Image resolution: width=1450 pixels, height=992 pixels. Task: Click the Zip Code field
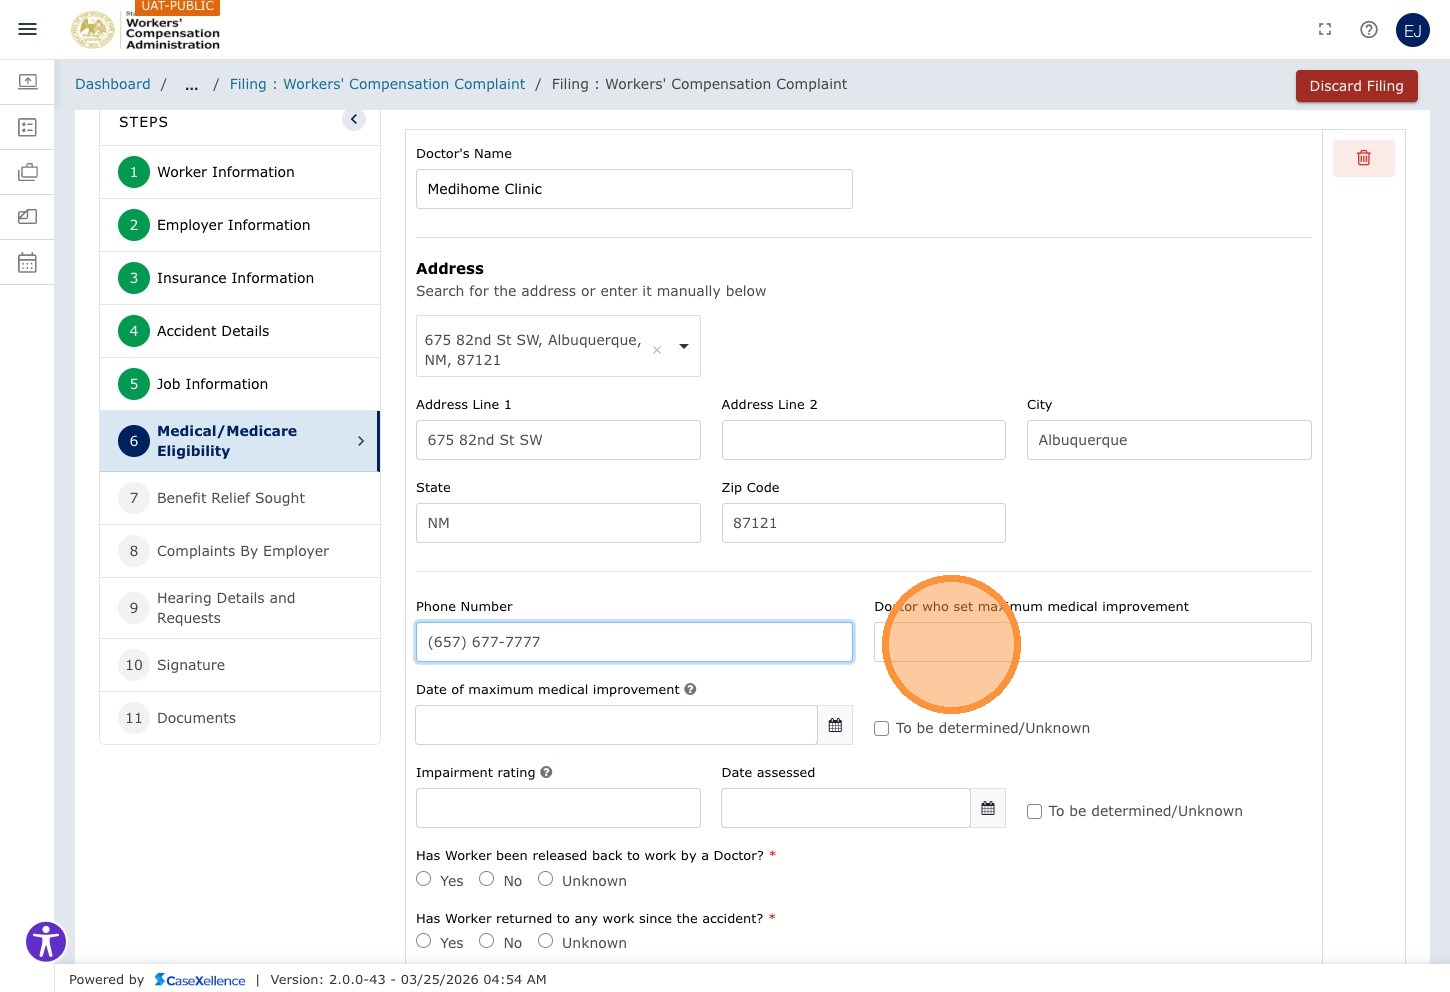coord(864,523)
